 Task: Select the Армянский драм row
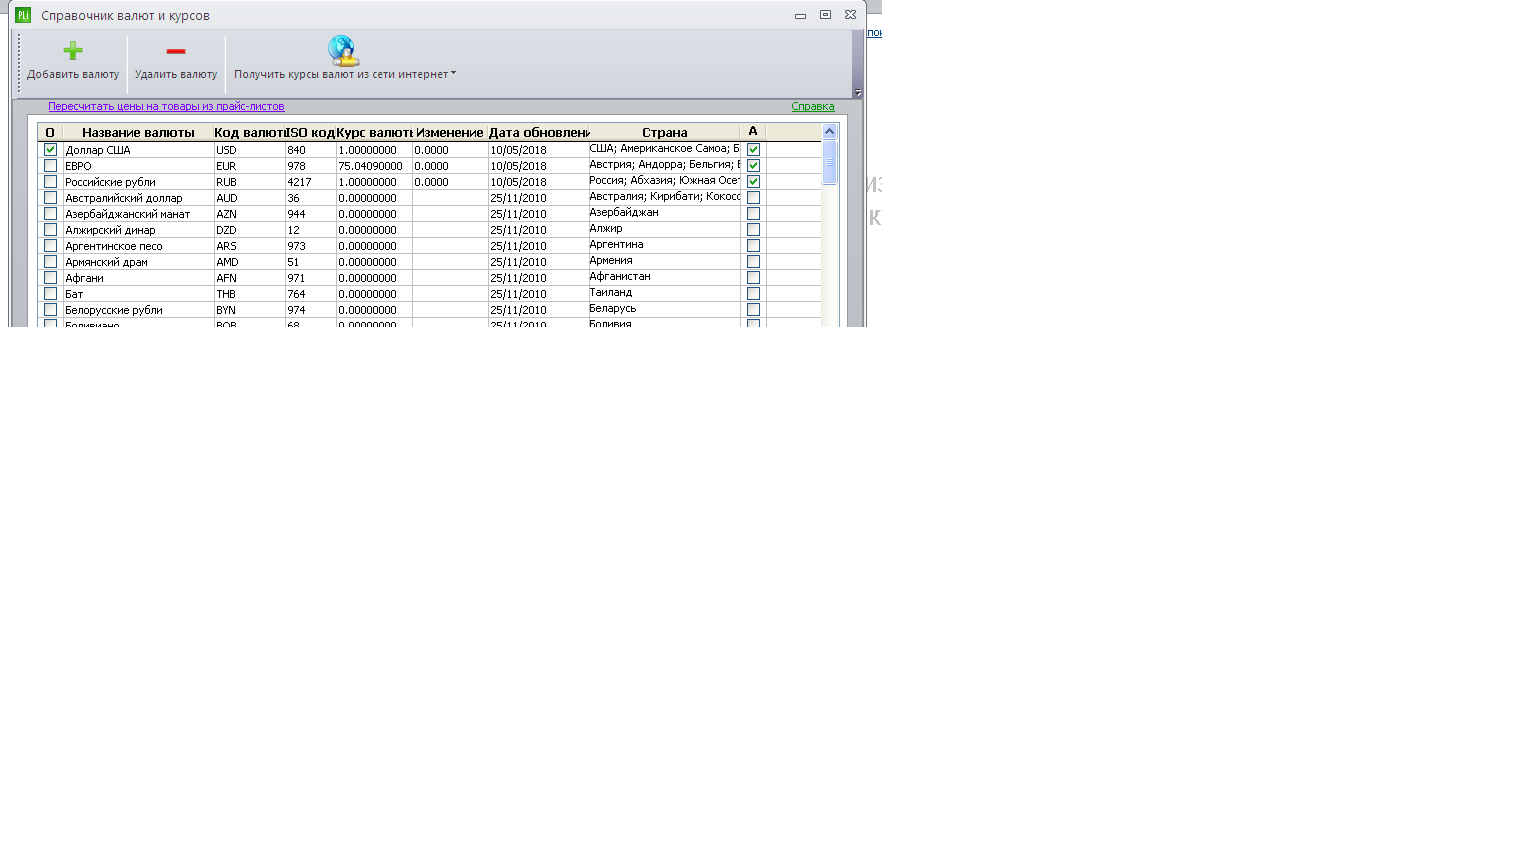[430, 262]
